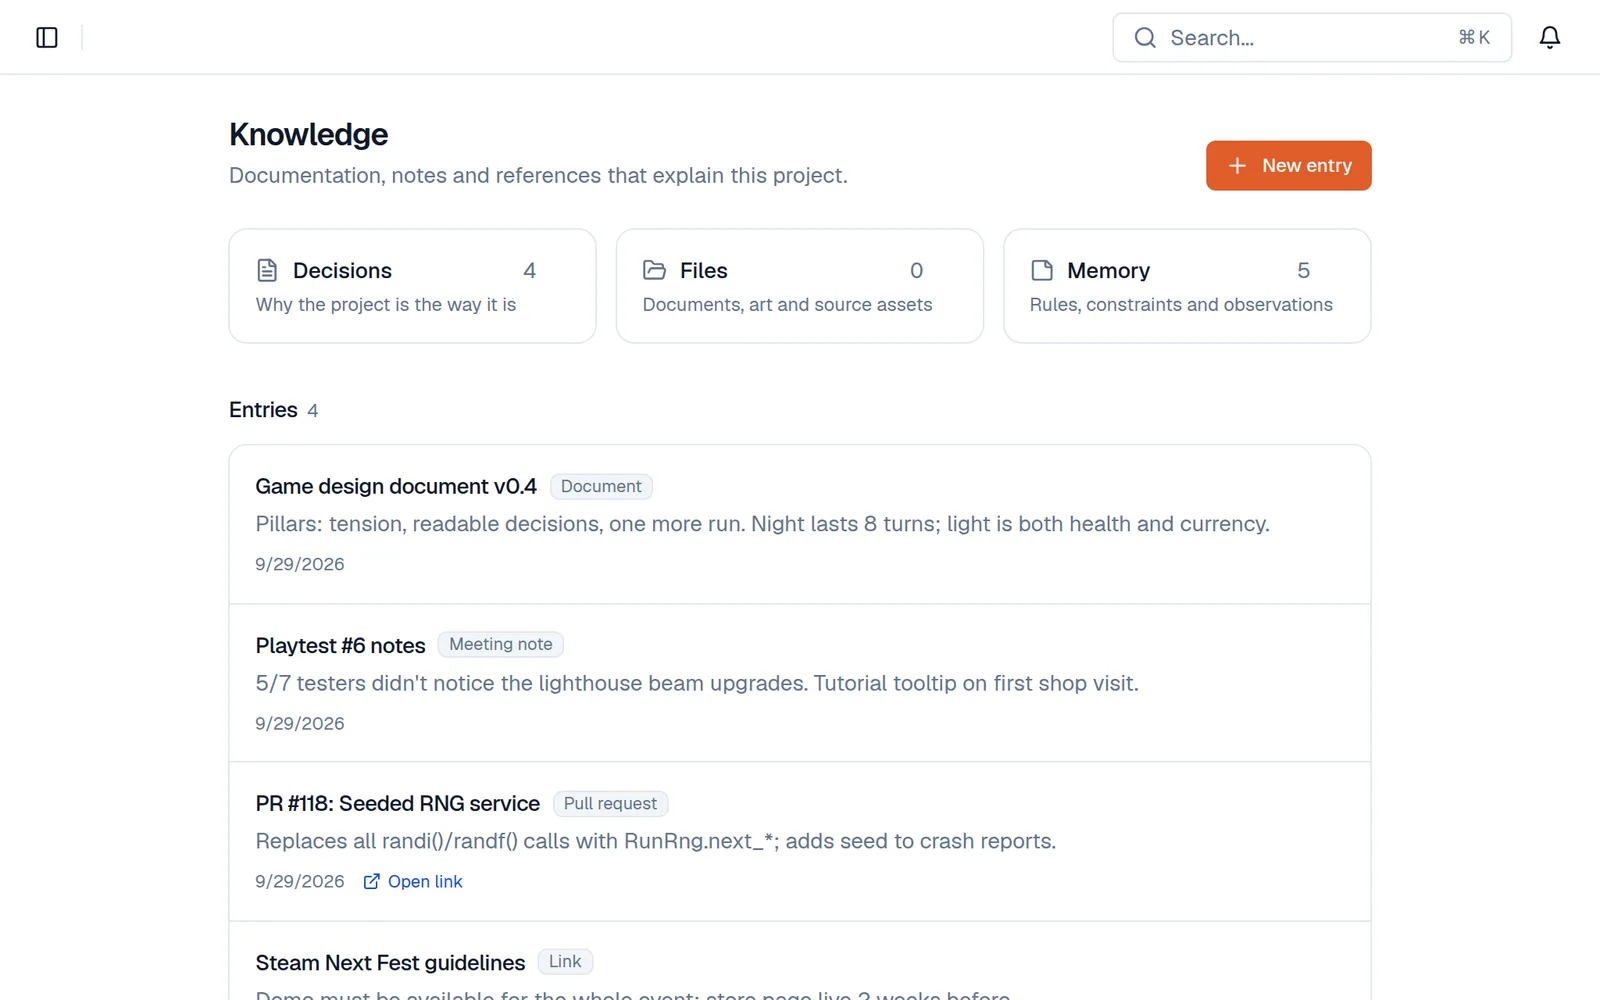Click Playtest #6 notes date 9/29/2026
The image size is (1600, 1000).
pos(300,723)
